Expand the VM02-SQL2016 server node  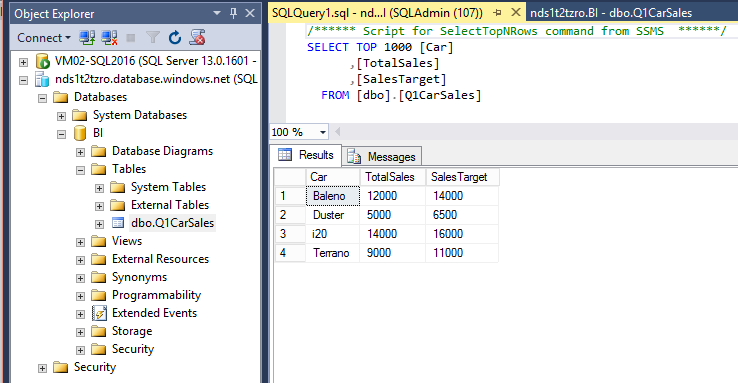coord(24,62)
